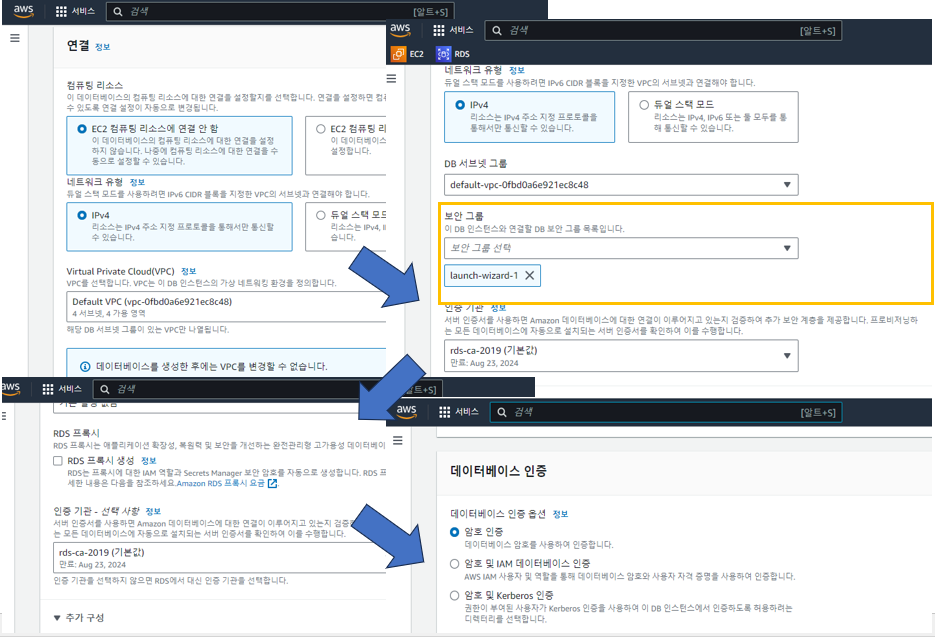Select 암호 및 Kerberos 인증 option
935x637 pixels.
[454, 595]
